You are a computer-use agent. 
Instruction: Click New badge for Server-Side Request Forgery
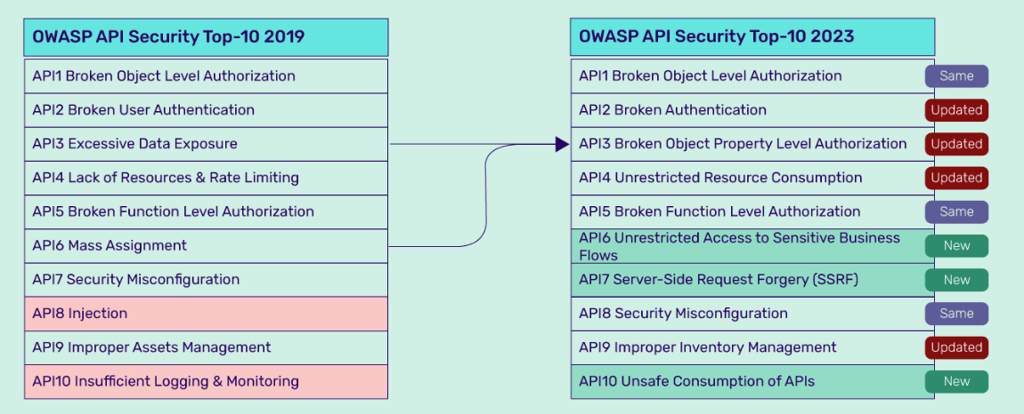[956, 280]
